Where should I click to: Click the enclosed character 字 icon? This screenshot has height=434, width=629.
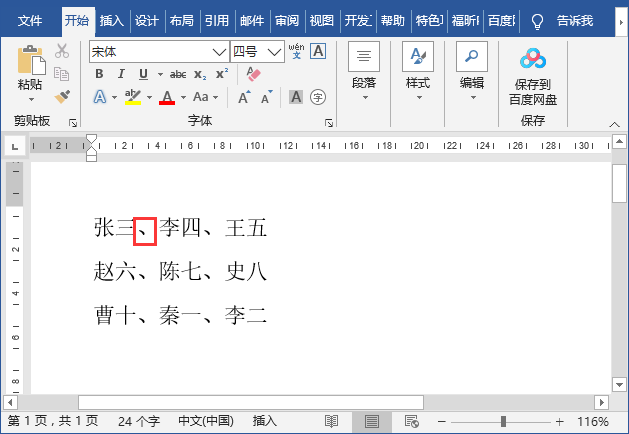point(318,97)
